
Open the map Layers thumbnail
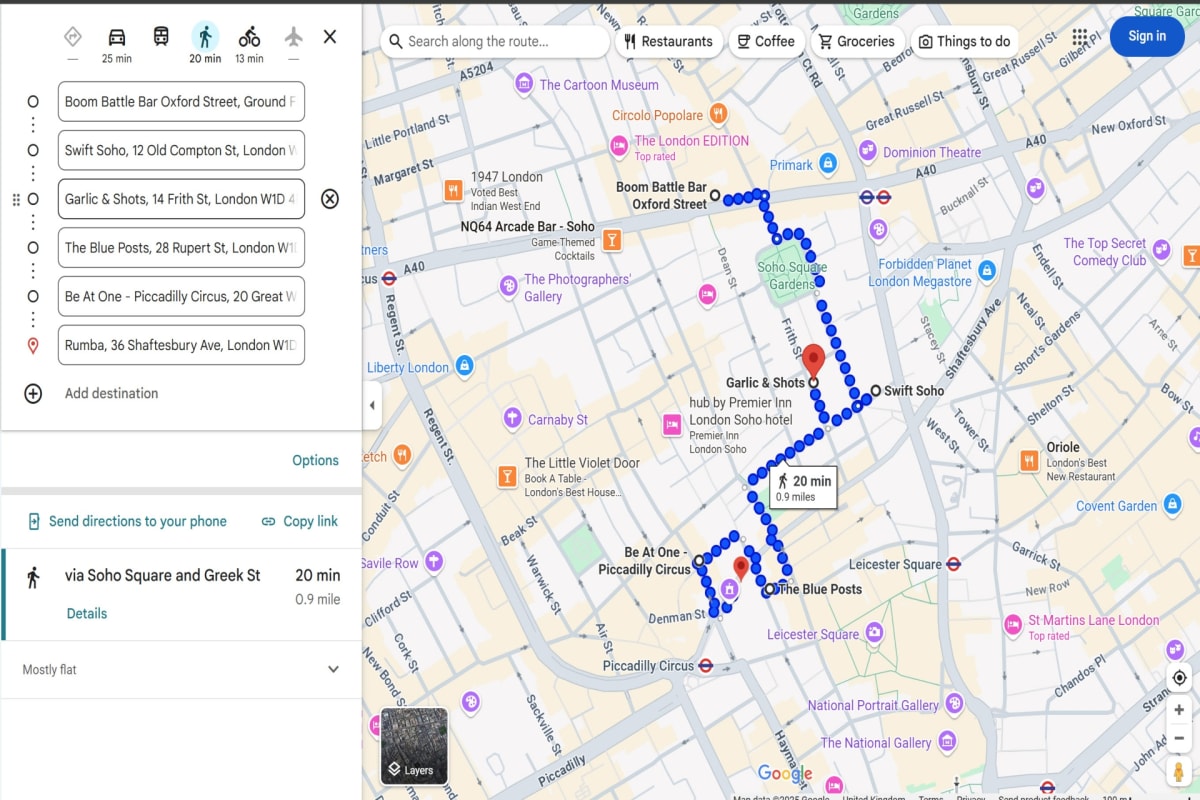[414, 746]
